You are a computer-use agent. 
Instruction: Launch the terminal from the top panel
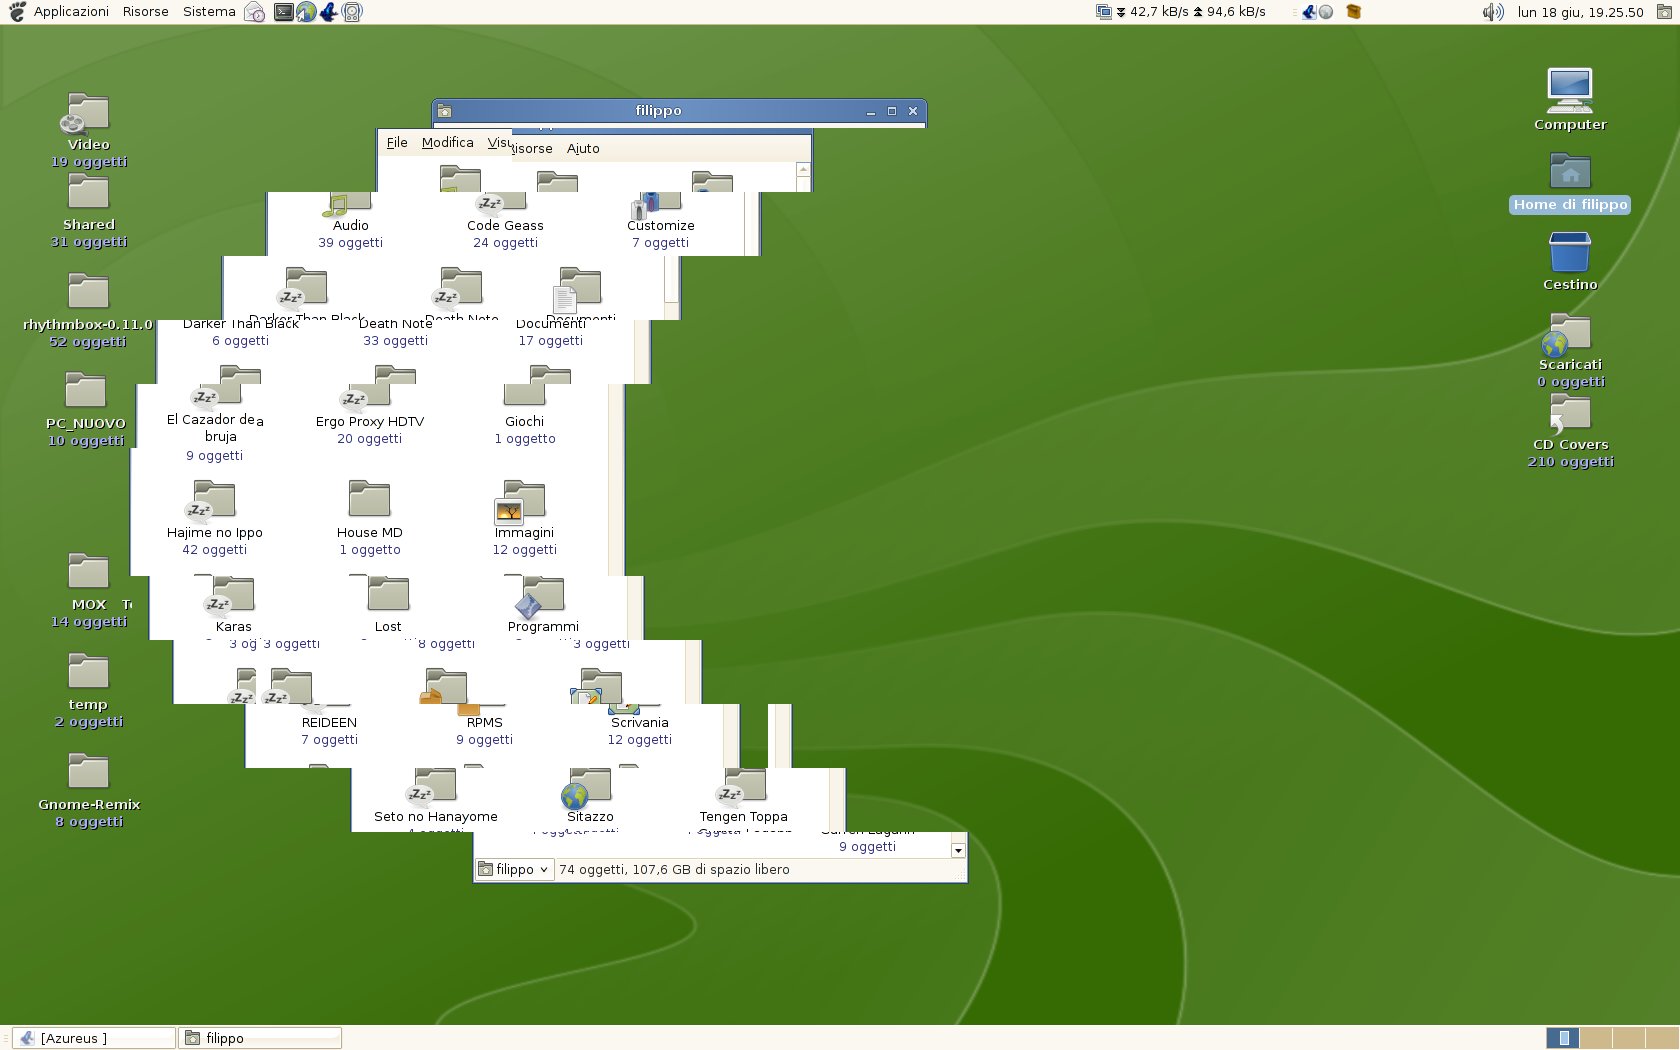point(284,12)
